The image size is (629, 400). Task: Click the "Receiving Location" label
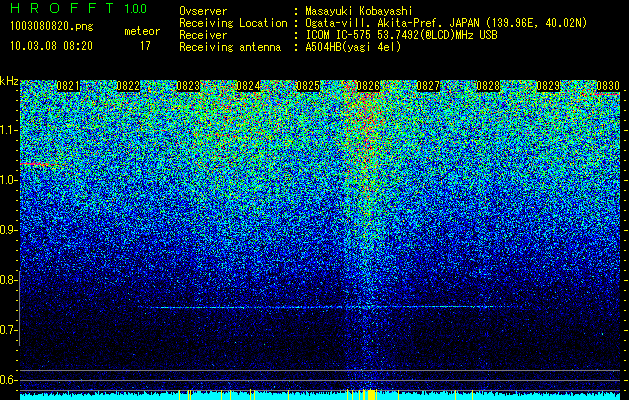pyautogui.click(x=233, y=23)
